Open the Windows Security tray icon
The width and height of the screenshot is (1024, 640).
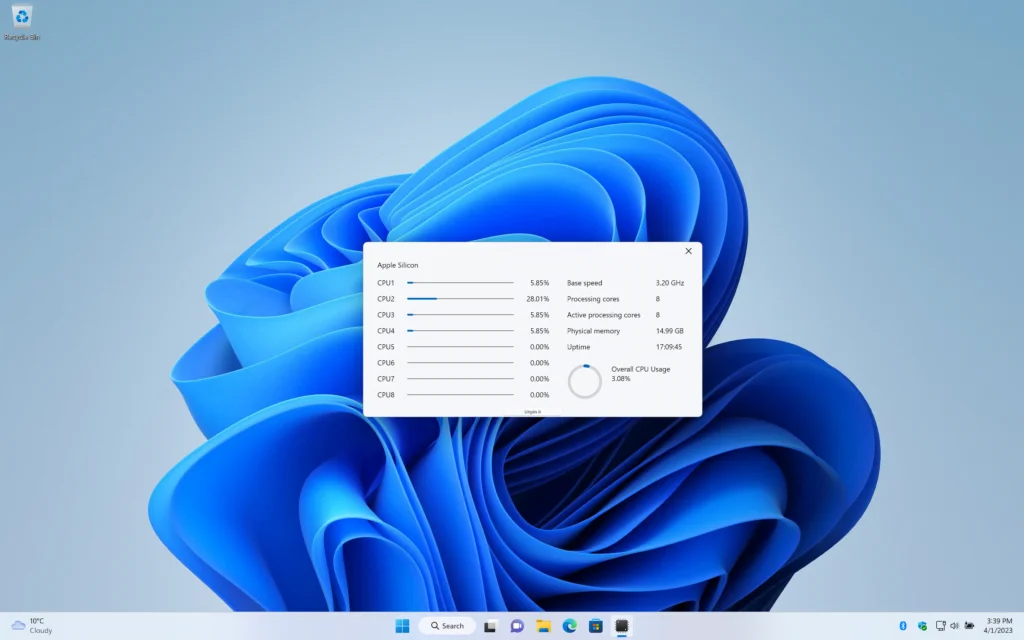pyautogui.click(x=922, y=626)
